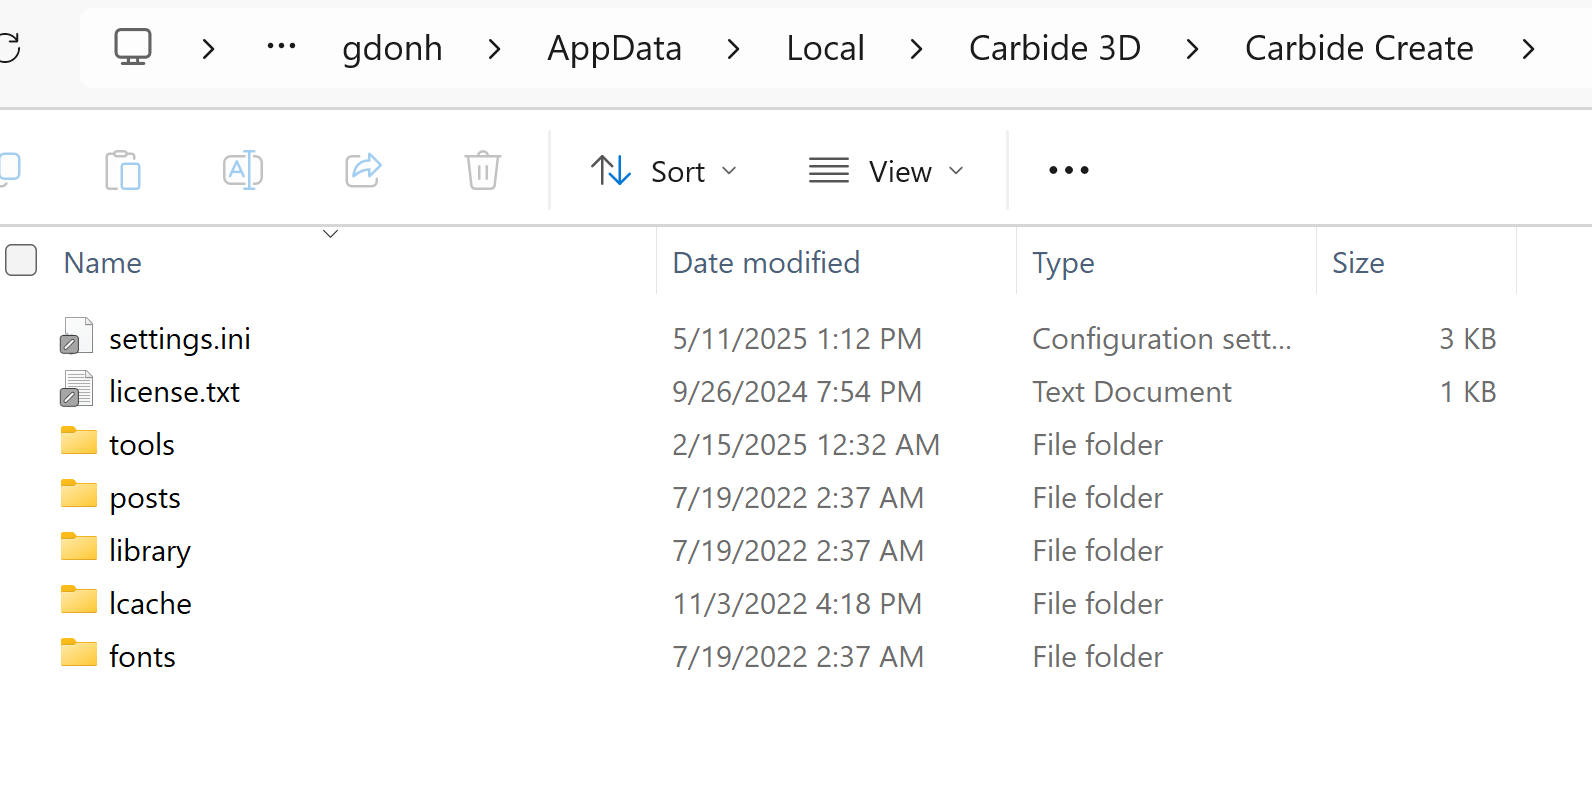
Task: Click the 3 KB size cell
Action: point(1468,339)
